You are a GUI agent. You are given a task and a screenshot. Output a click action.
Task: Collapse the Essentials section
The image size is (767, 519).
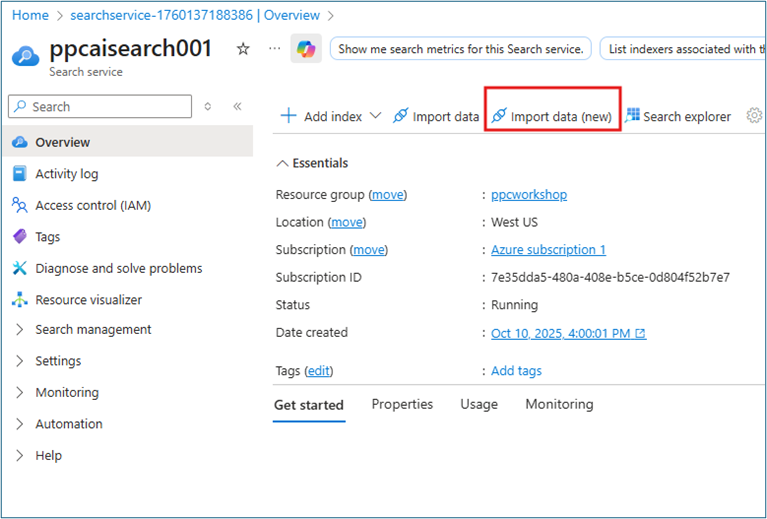pyautogui.click(x=282, y=163)
